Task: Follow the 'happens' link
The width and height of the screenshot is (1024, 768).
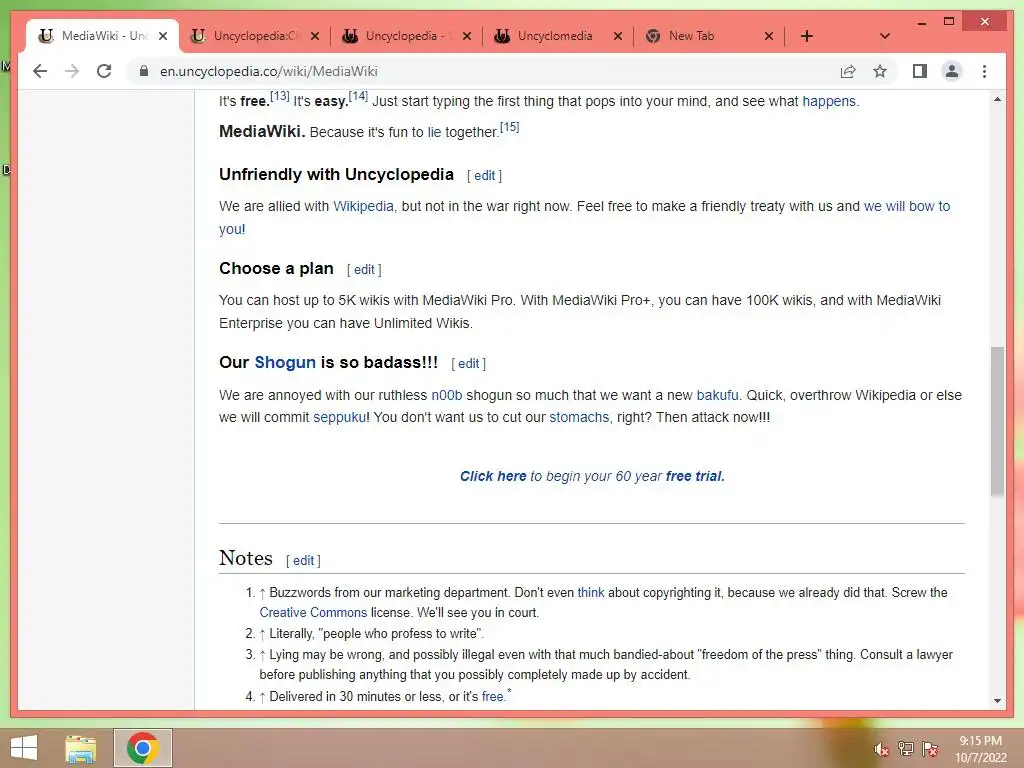Action: pyautogui.click(x=829, y=101)
